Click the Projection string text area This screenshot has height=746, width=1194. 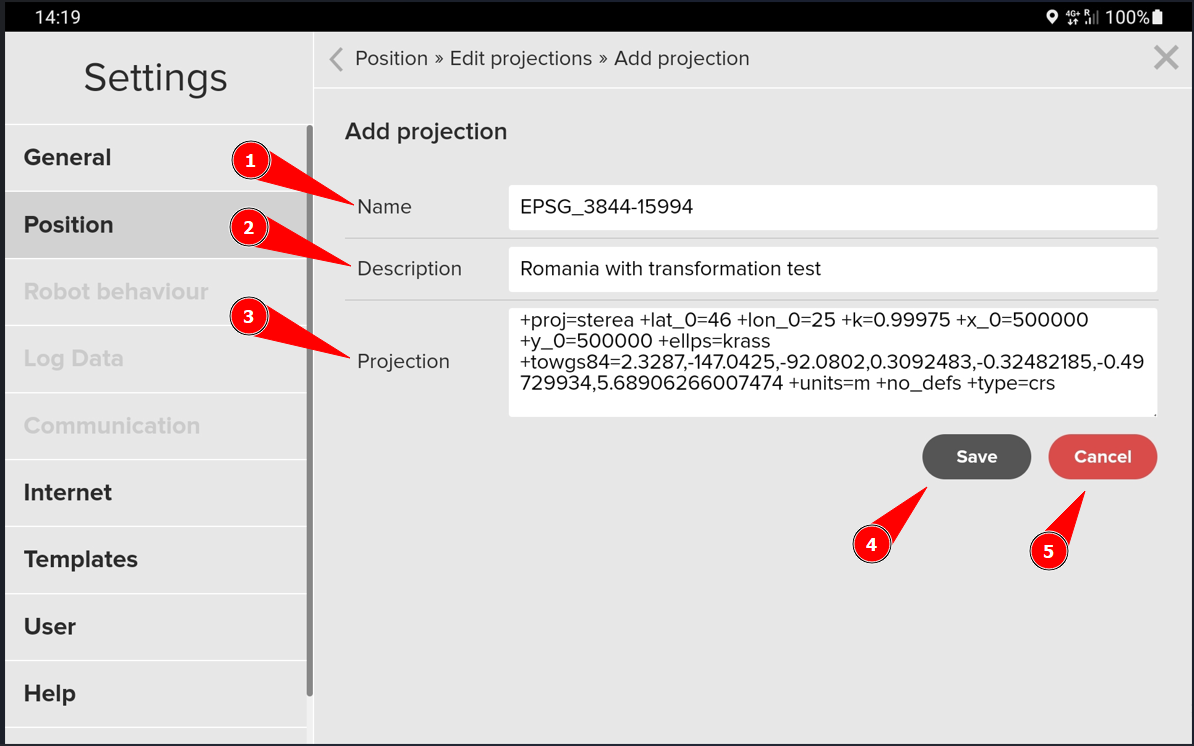[x=832, y=361]
